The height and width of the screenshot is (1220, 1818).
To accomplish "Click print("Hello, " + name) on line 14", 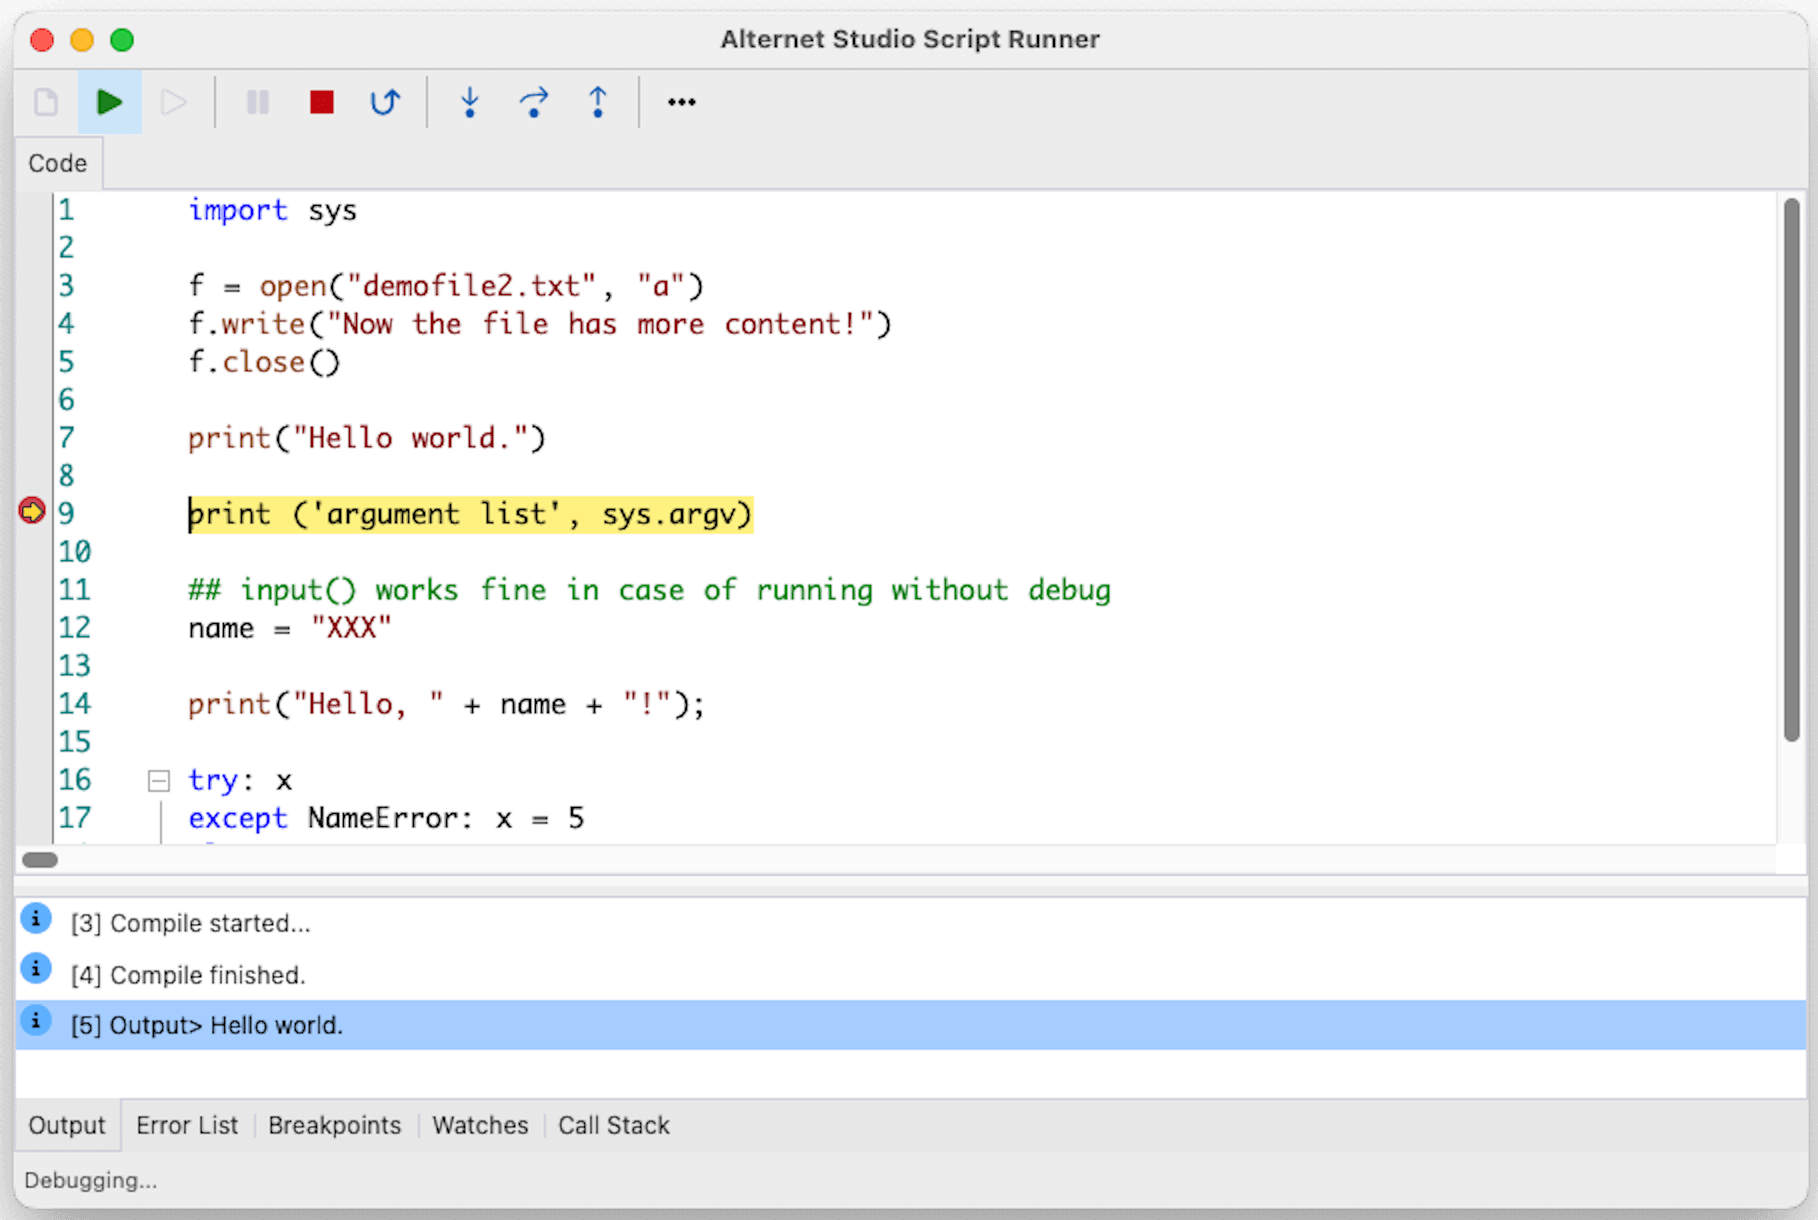I will pyautogui.click(x=446, y=704).
